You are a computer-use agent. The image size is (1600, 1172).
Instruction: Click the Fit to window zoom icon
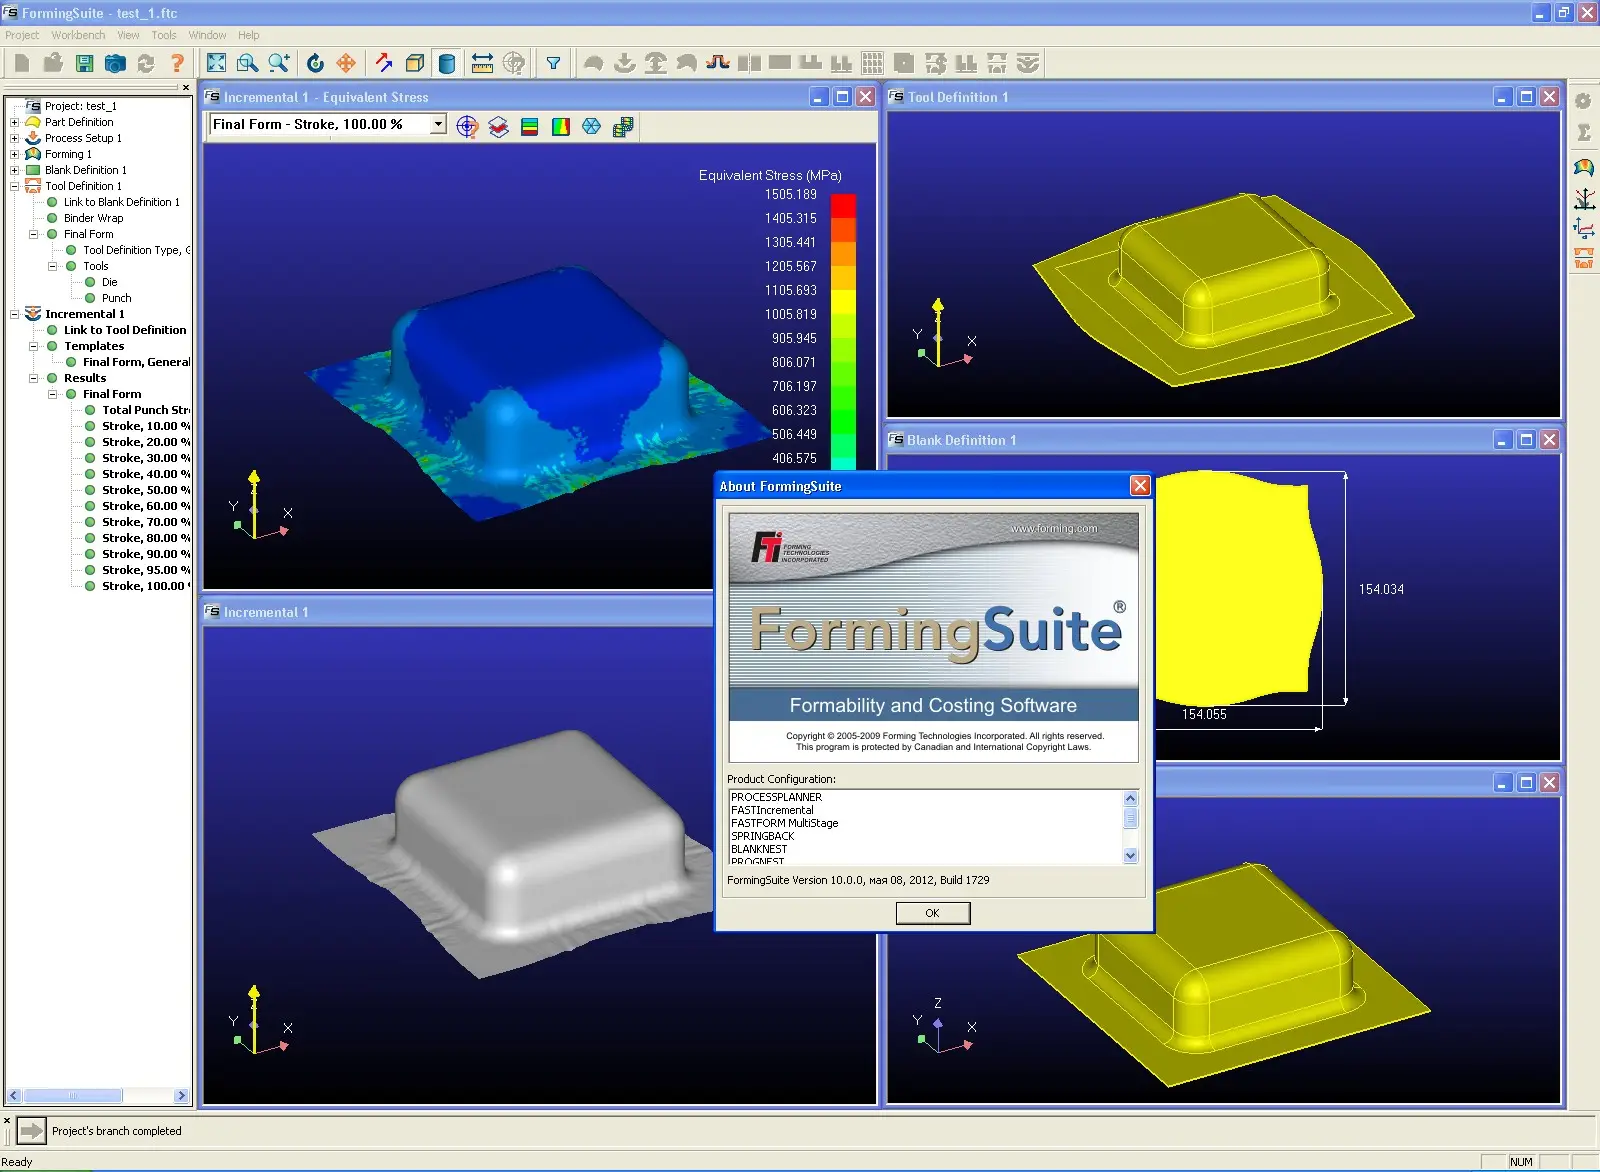pyautogui.click(x=216, y=63)
